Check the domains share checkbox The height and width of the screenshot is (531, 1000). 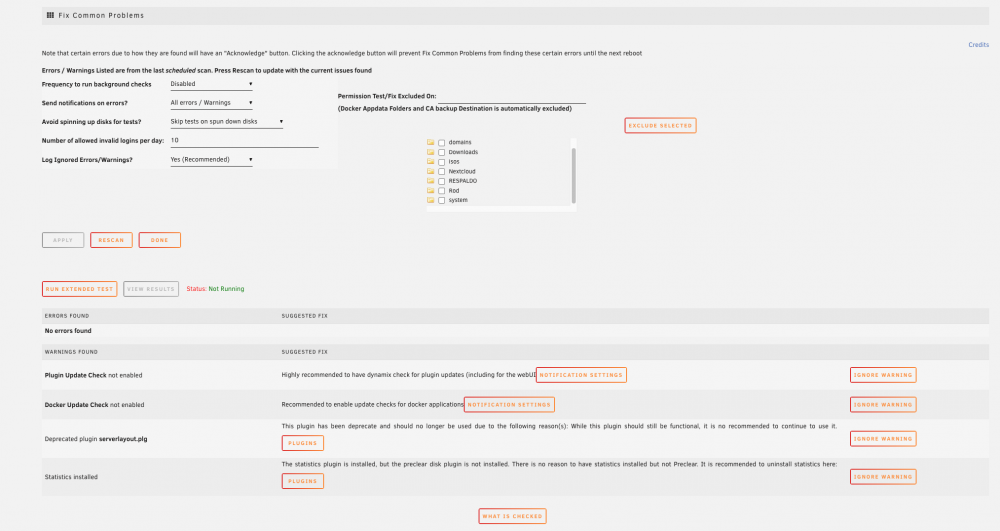tap(441, 143)
